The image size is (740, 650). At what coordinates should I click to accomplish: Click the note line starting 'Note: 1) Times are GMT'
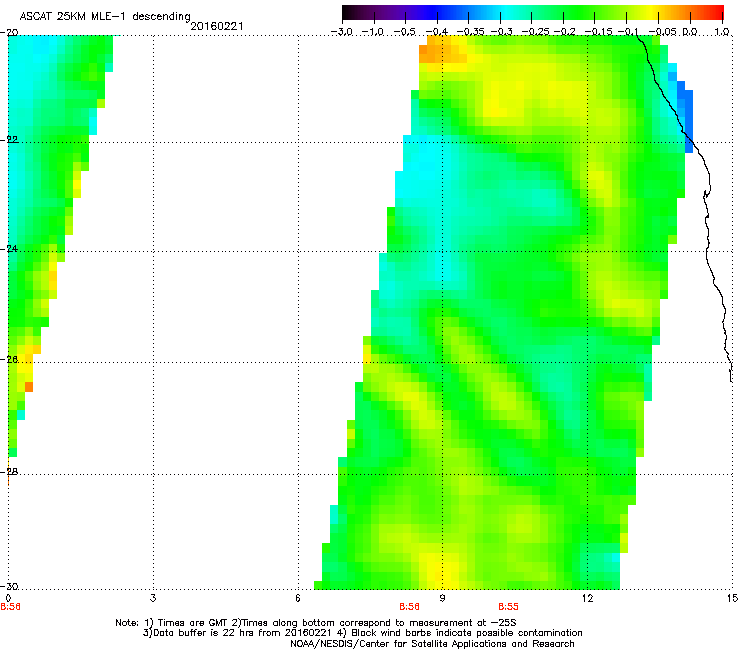(x=316, y=623)
